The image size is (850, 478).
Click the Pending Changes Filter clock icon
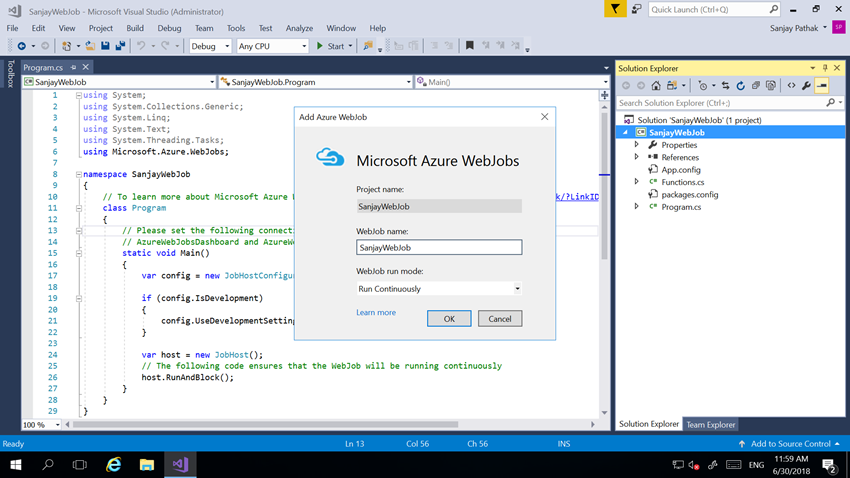[703, 86]
